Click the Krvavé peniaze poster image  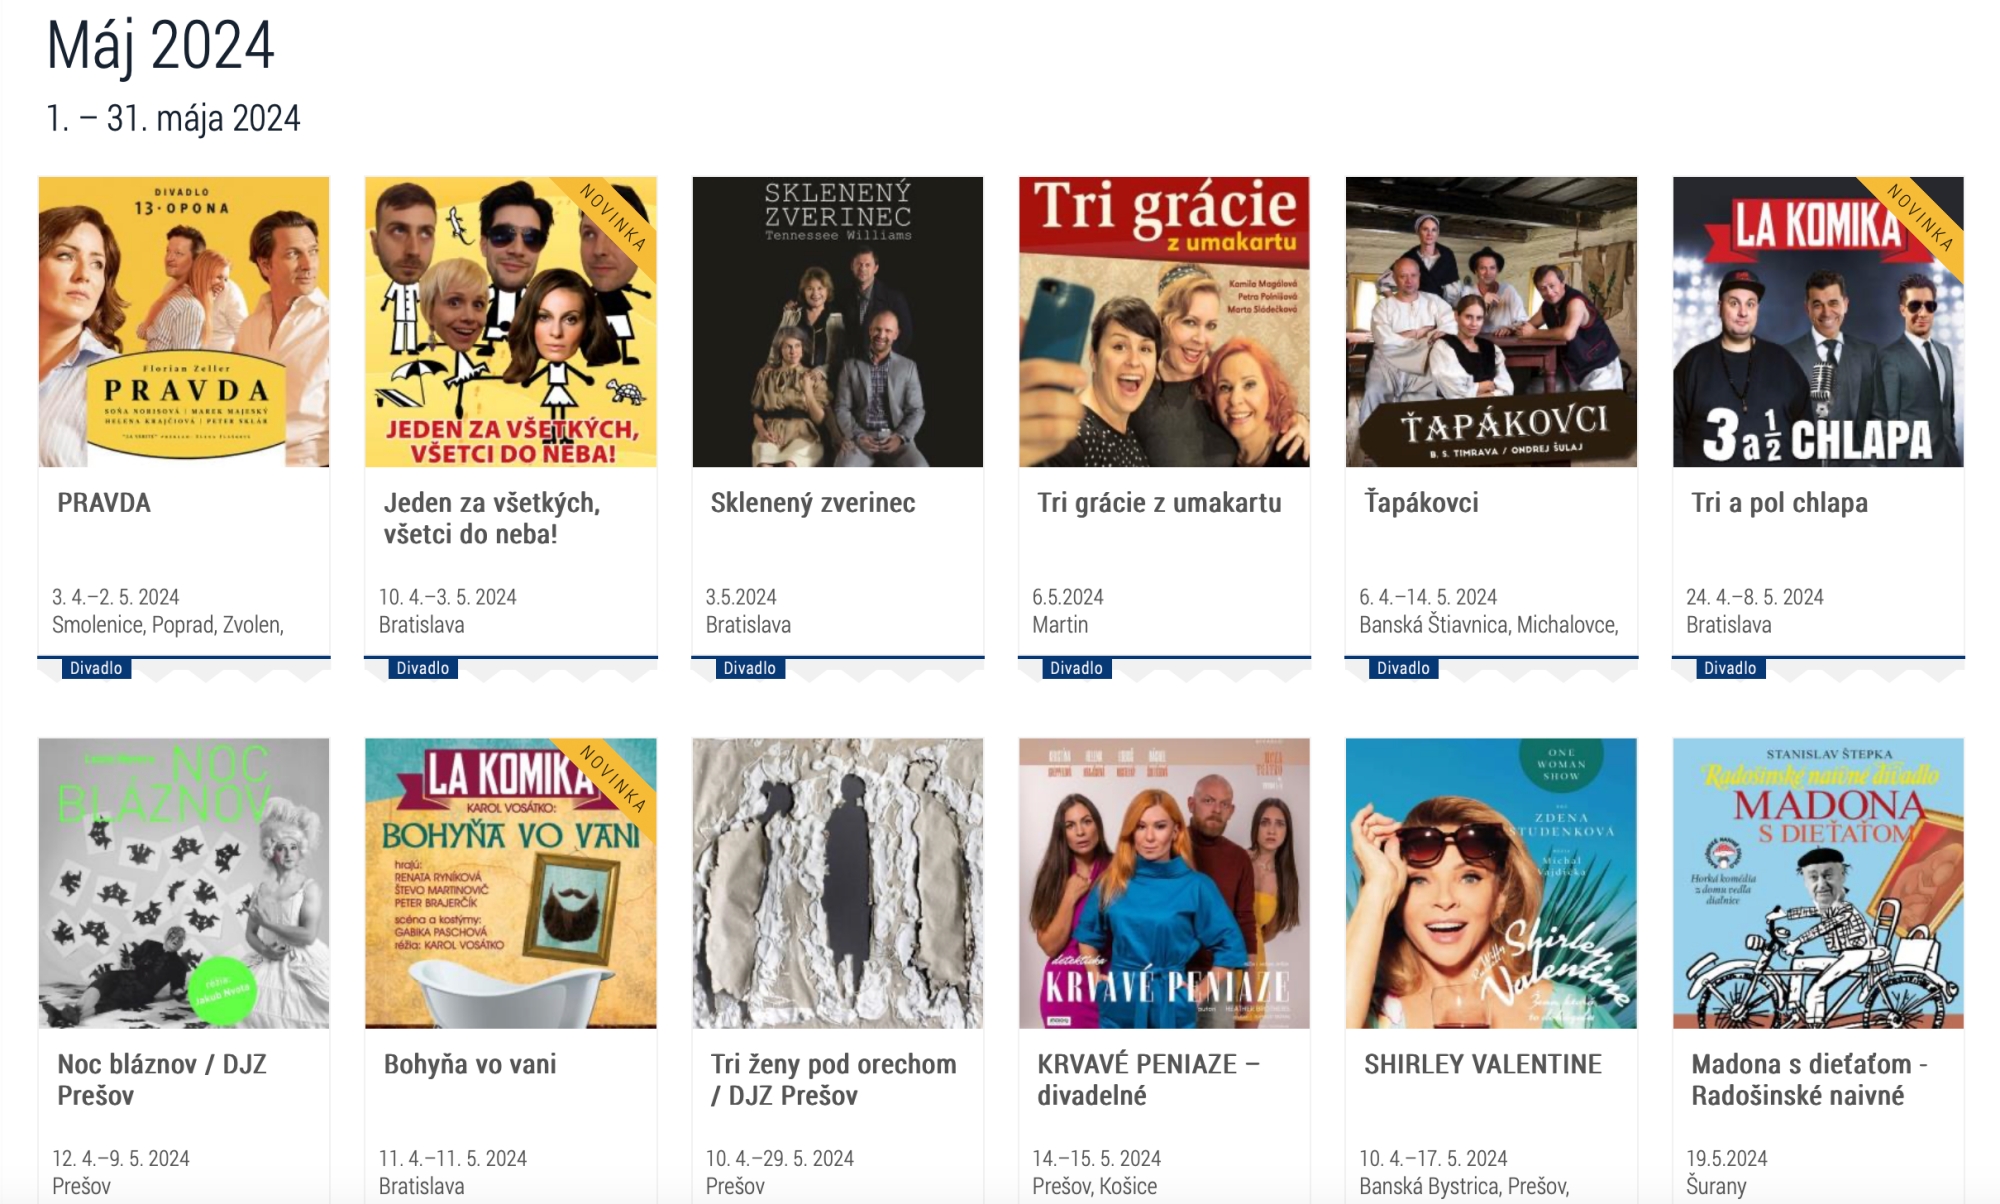(x=1164, y=883)
